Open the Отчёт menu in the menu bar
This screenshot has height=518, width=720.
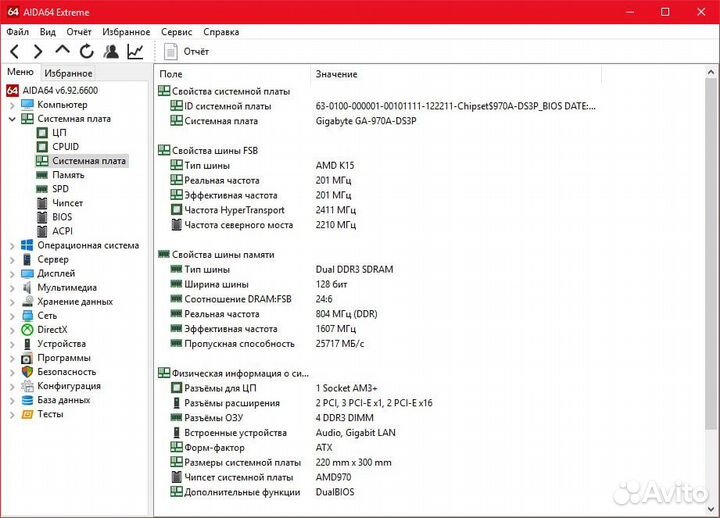[x=79, y=32]
